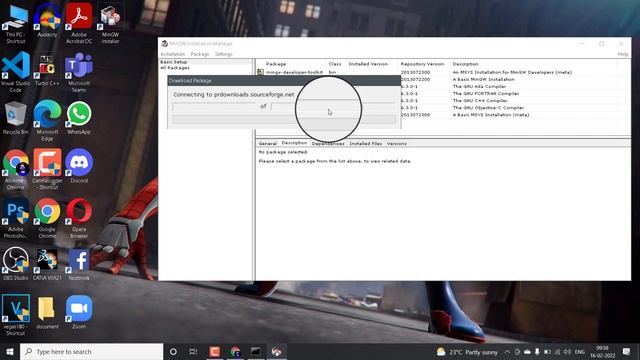Open the Installation menu
The height and width of the screenshot is (360, 640).
pyautogui.click(x=173, y=54)
